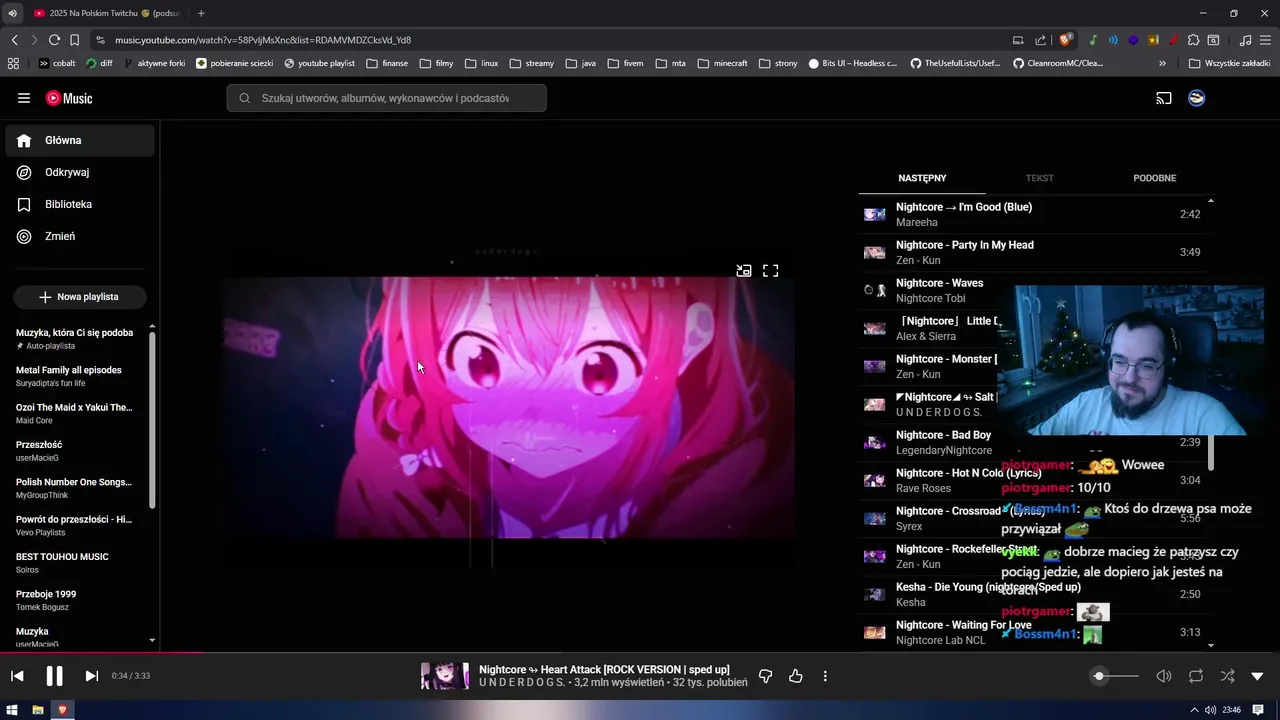Click the 'Nightcore - Monster' queue thumbnail
Screen dimensions: 1280x720
[875, 366]
